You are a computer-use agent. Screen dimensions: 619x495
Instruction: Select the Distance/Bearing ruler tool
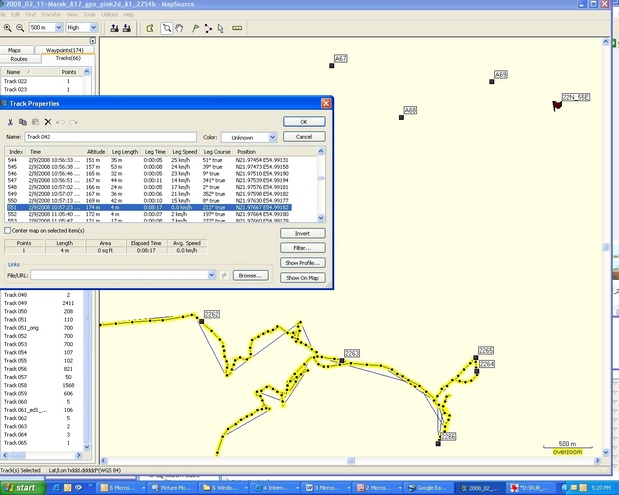click(x=237, y=28)
